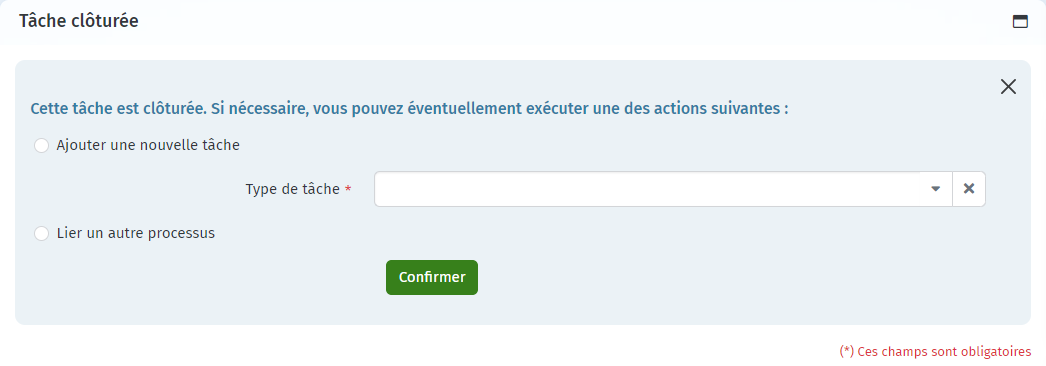Click the red asterisk beside Type de tâche

(348, 189)
